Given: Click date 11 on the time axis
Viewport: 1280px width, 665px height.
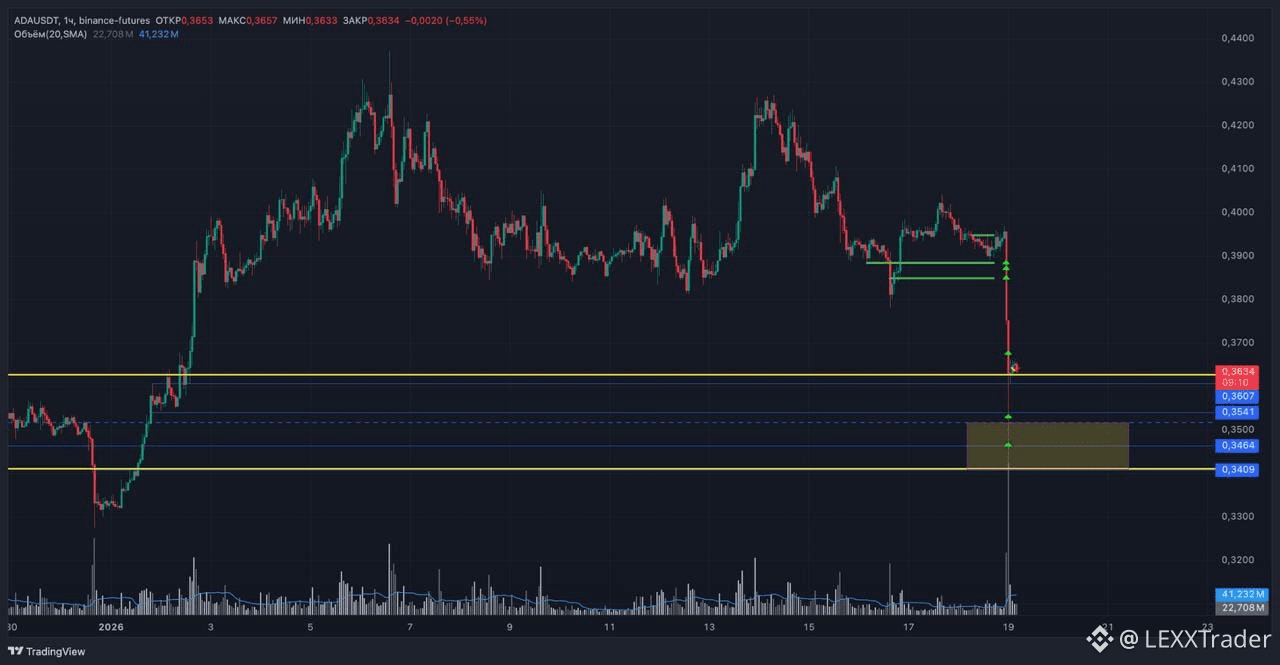Looking at the screenshot, I should point(609,628).
